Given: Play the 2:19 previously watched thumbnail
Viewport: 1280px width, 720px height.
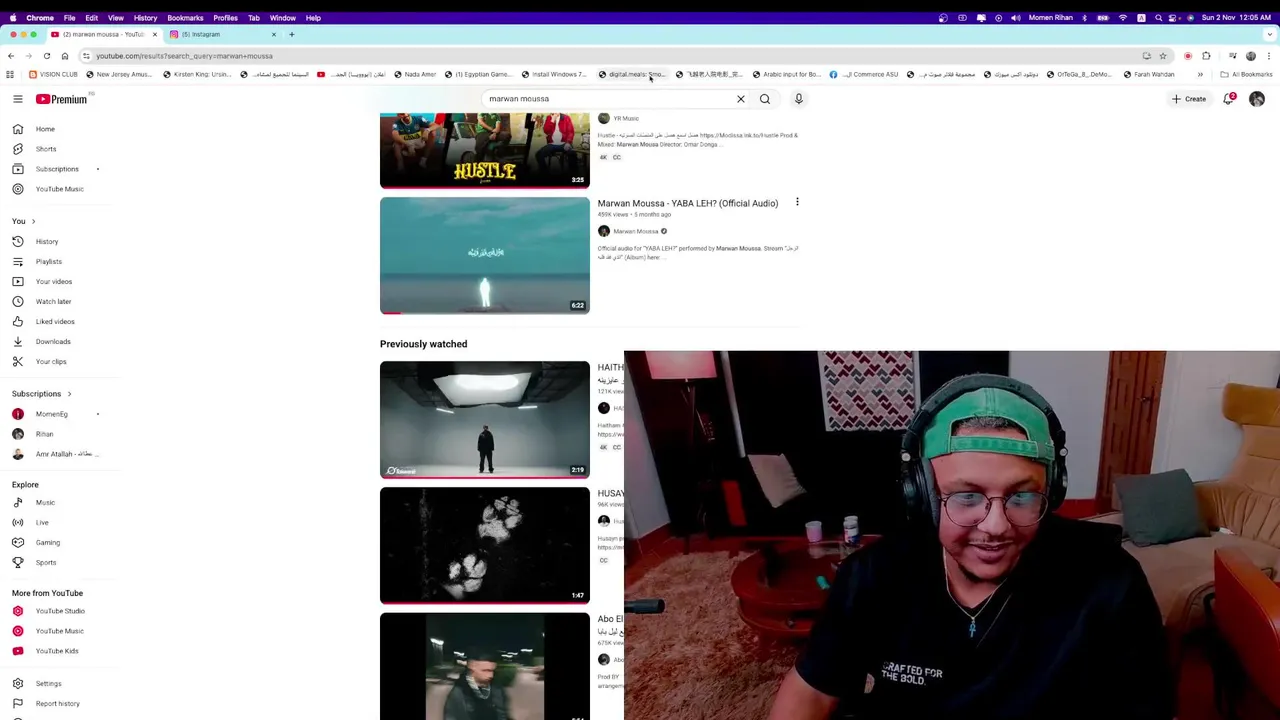Looking at the screenshot, I should [x=485, y=419].
